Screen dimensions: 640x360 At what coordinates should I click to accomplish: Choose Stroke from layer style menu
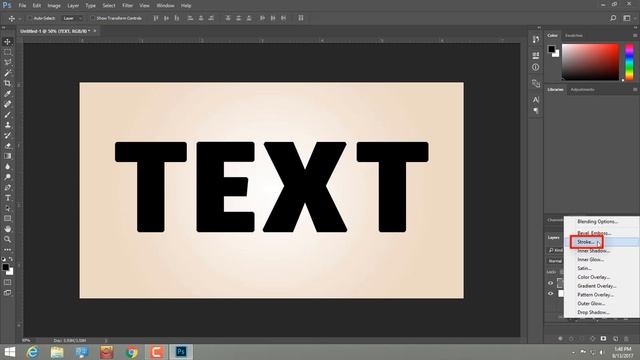coord(602,242)
